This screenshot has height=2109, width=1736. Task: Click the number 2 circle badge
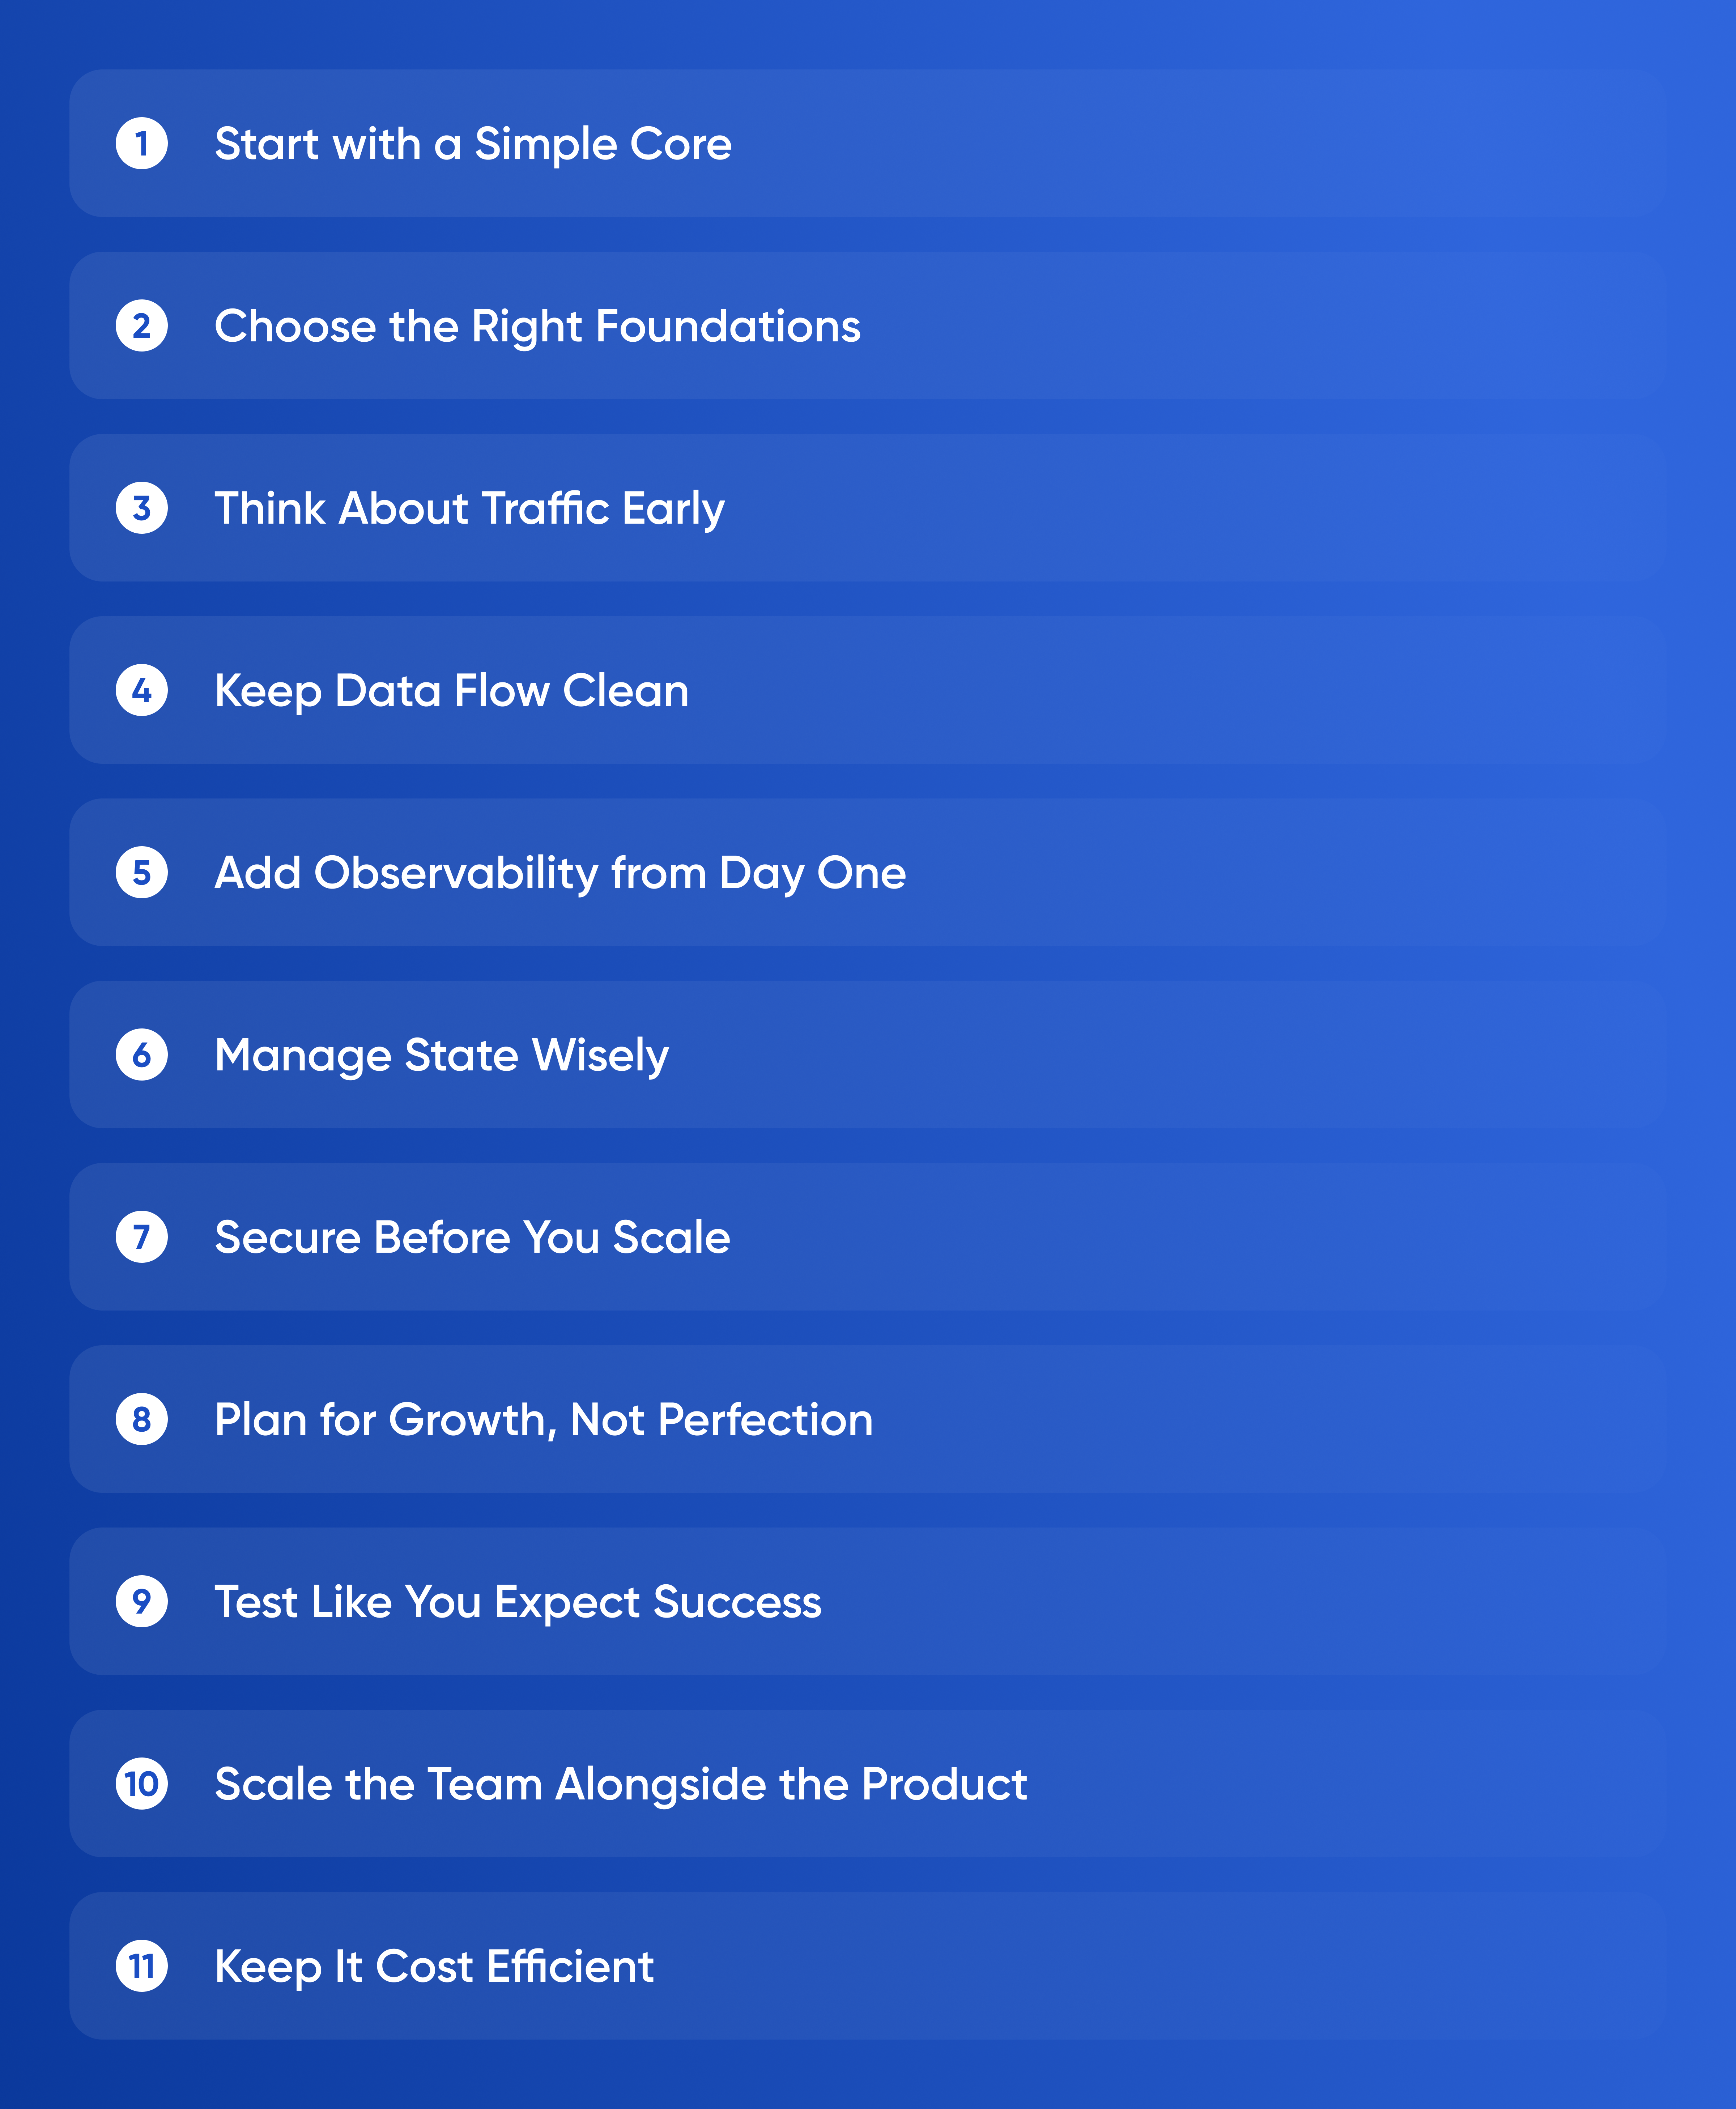(141, 326)
